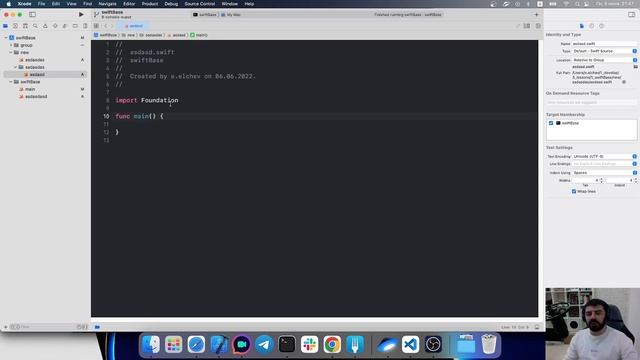This screenshot has height=360, width=640.
Task: Collapse the new folder
Action: coord(11,52)
